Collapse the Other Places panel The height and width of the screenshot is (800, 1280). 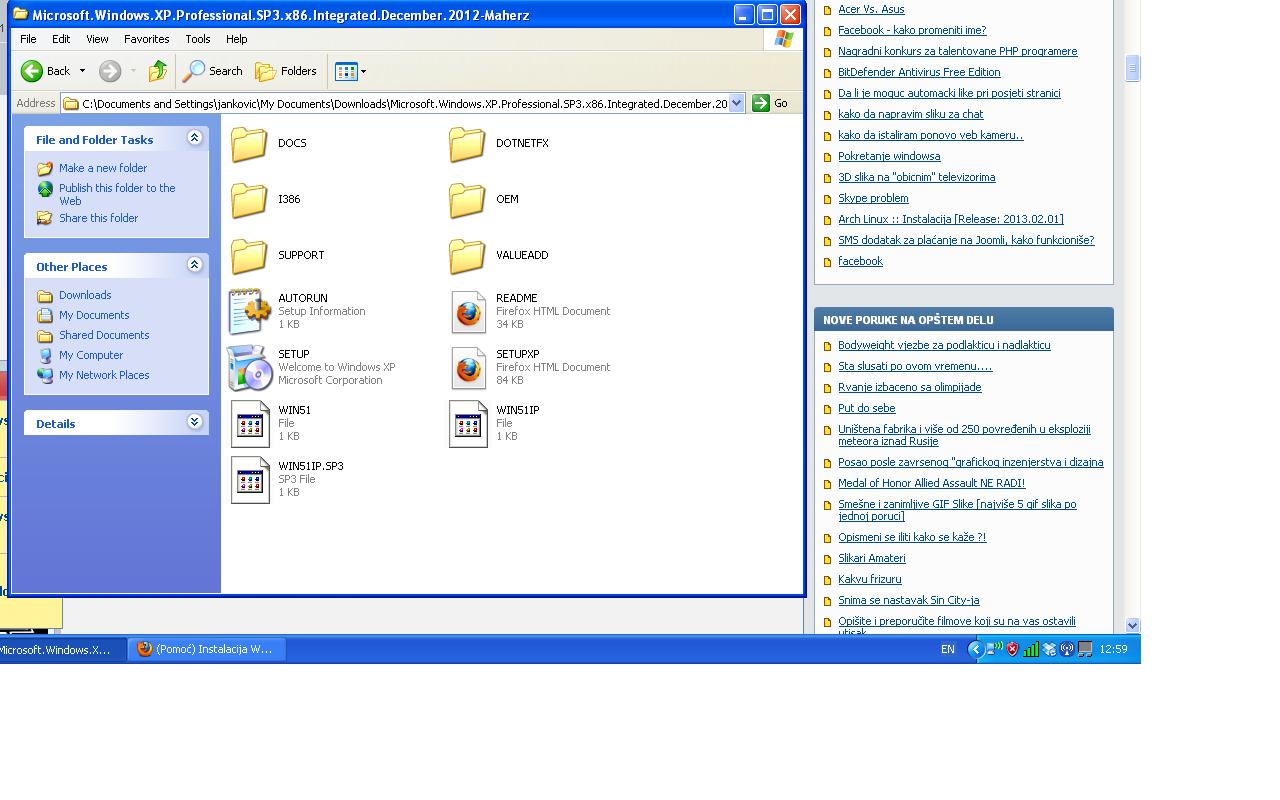(x=195, y=265)
